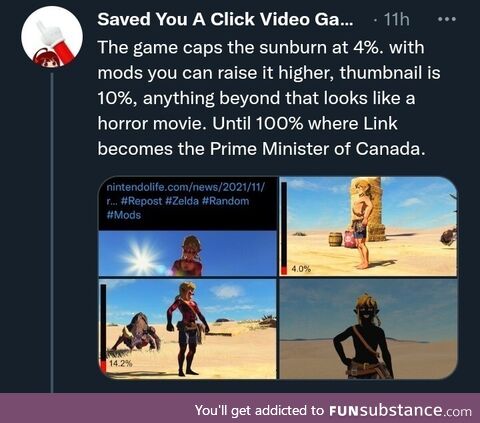Image resolution: width=480 pixels, height=423 pixels.
Task: Click the #Repost hashtag
Action: pyautogui.click(x=142, y=201)
